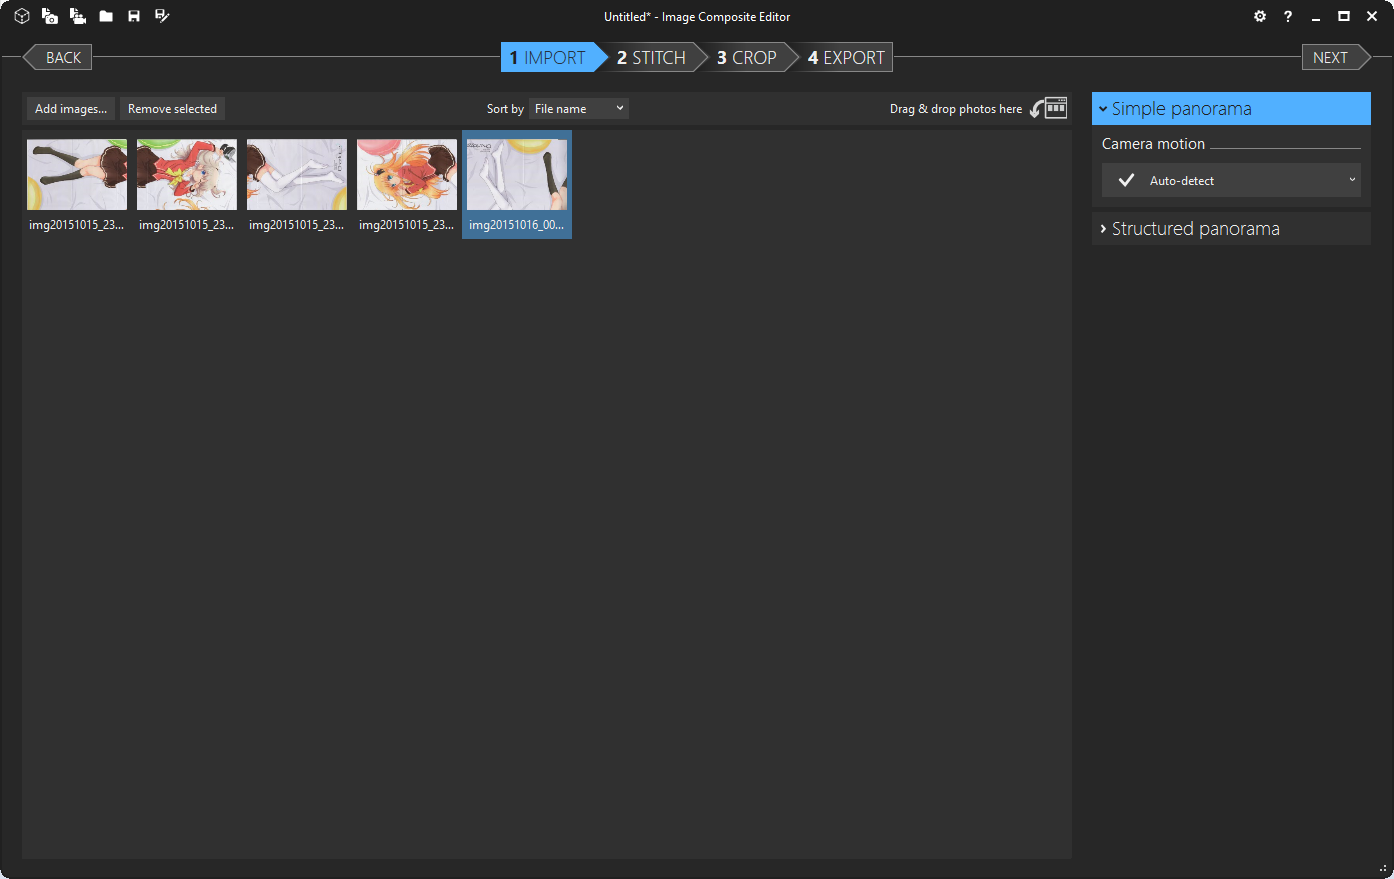Click the window resize grip corner

point(1383,868)
